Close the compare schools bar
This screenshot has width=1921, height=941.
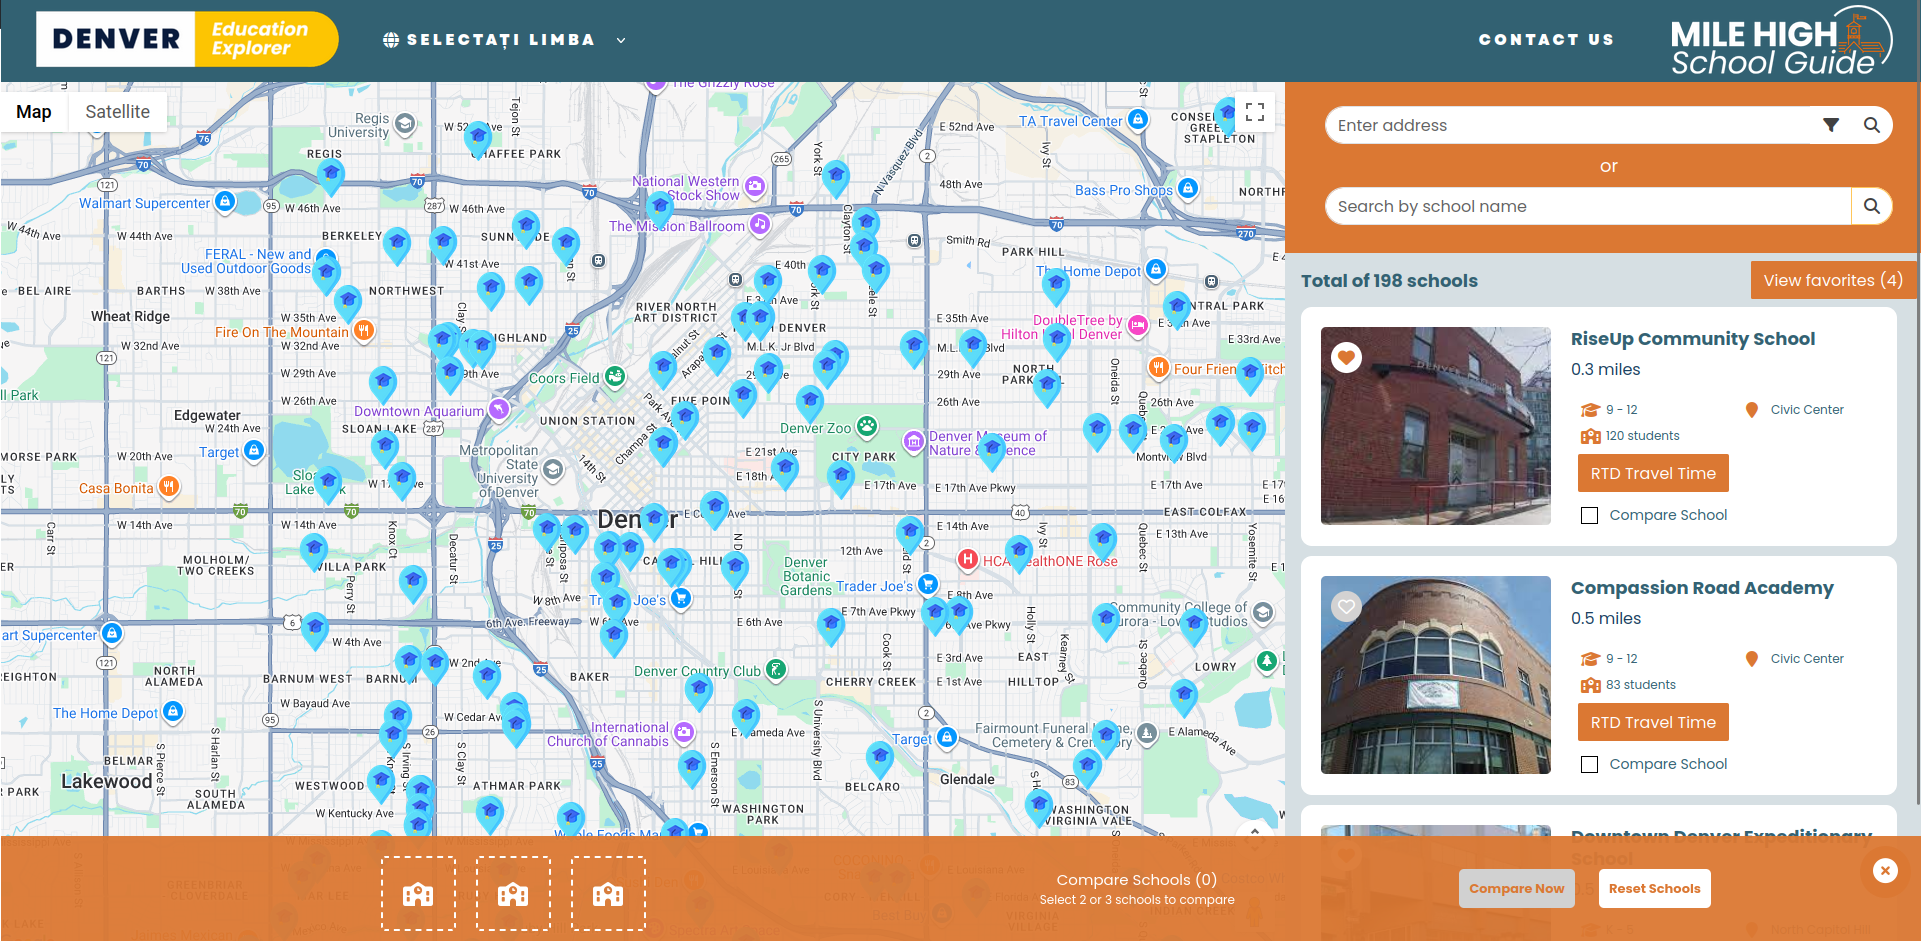tap(1885, 870)
